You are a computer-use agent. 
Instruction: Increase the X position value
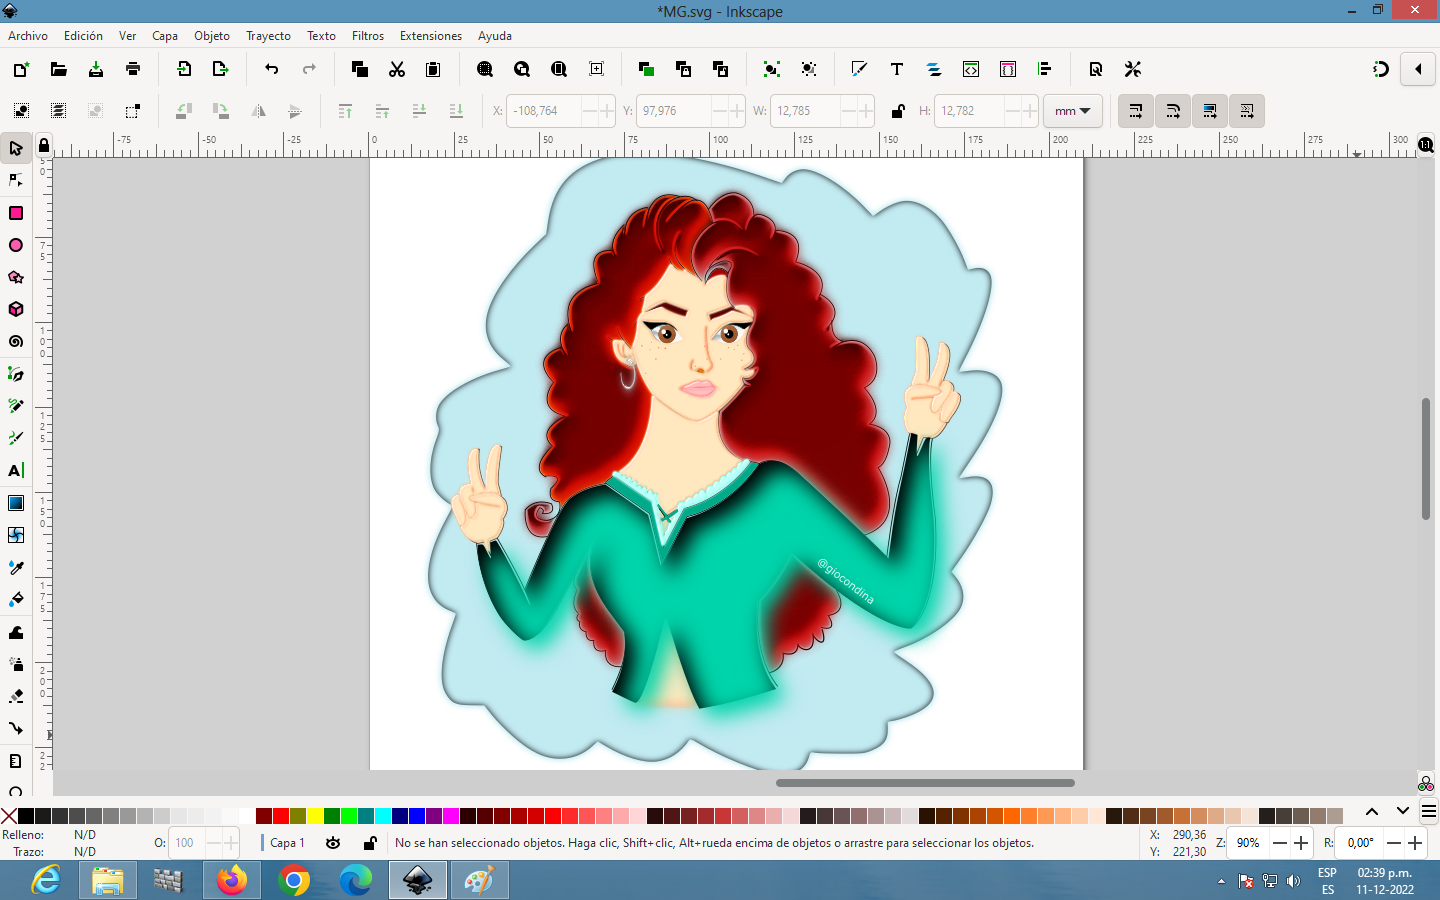[x=606, y=111]
